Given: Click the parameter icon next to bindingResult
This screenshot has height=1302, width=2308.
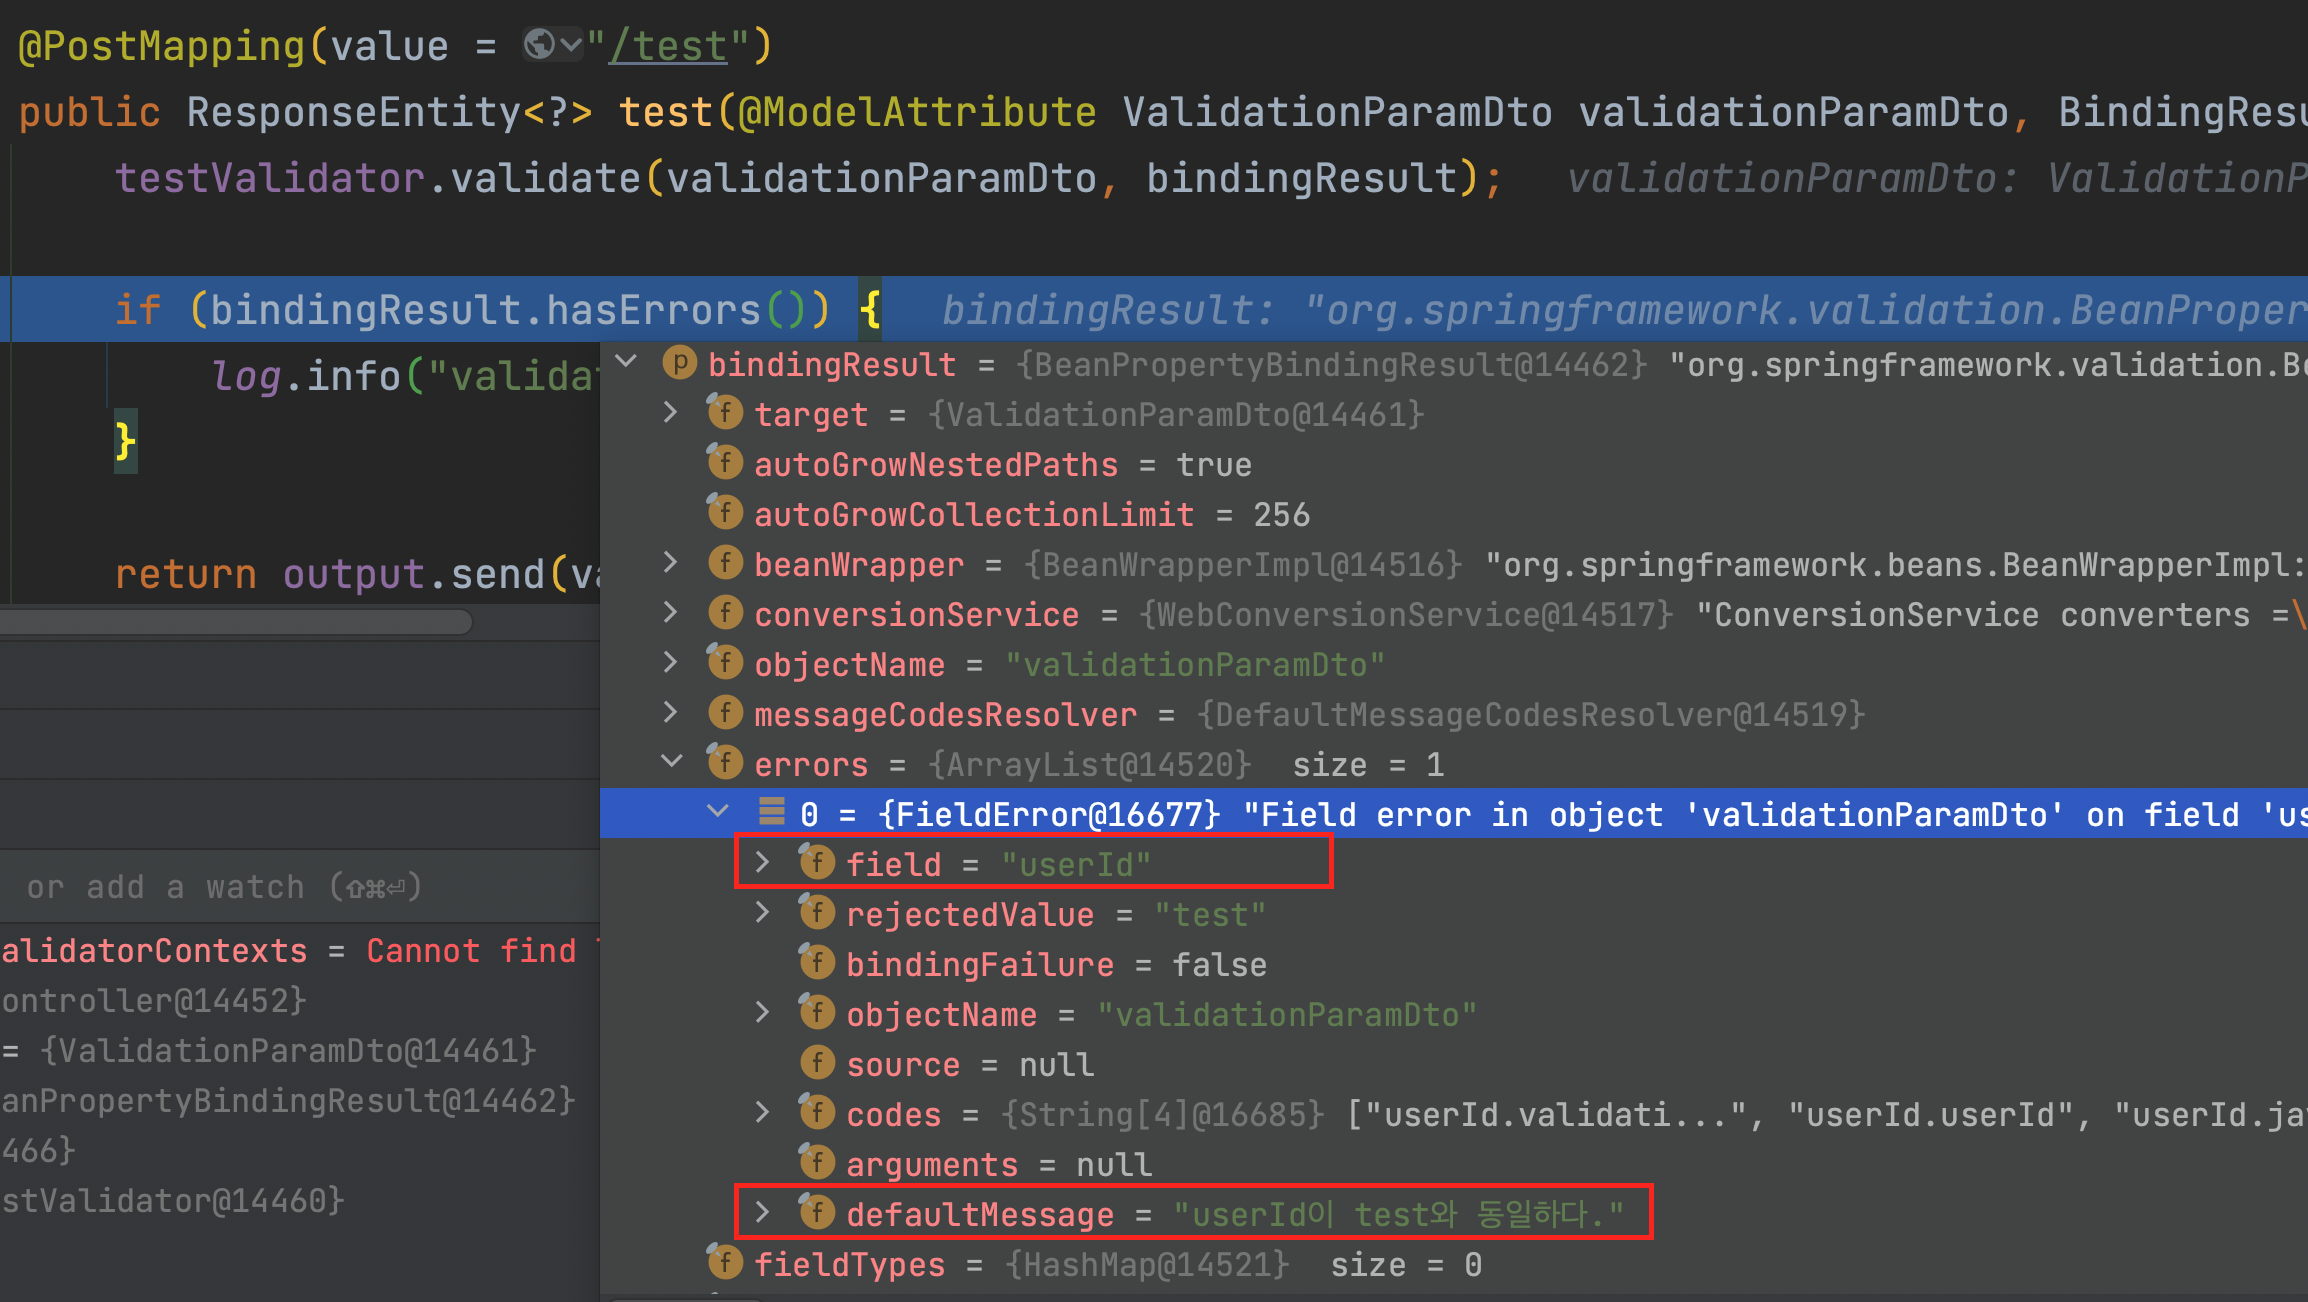Looking at the screenshot, I should point(680,363).
